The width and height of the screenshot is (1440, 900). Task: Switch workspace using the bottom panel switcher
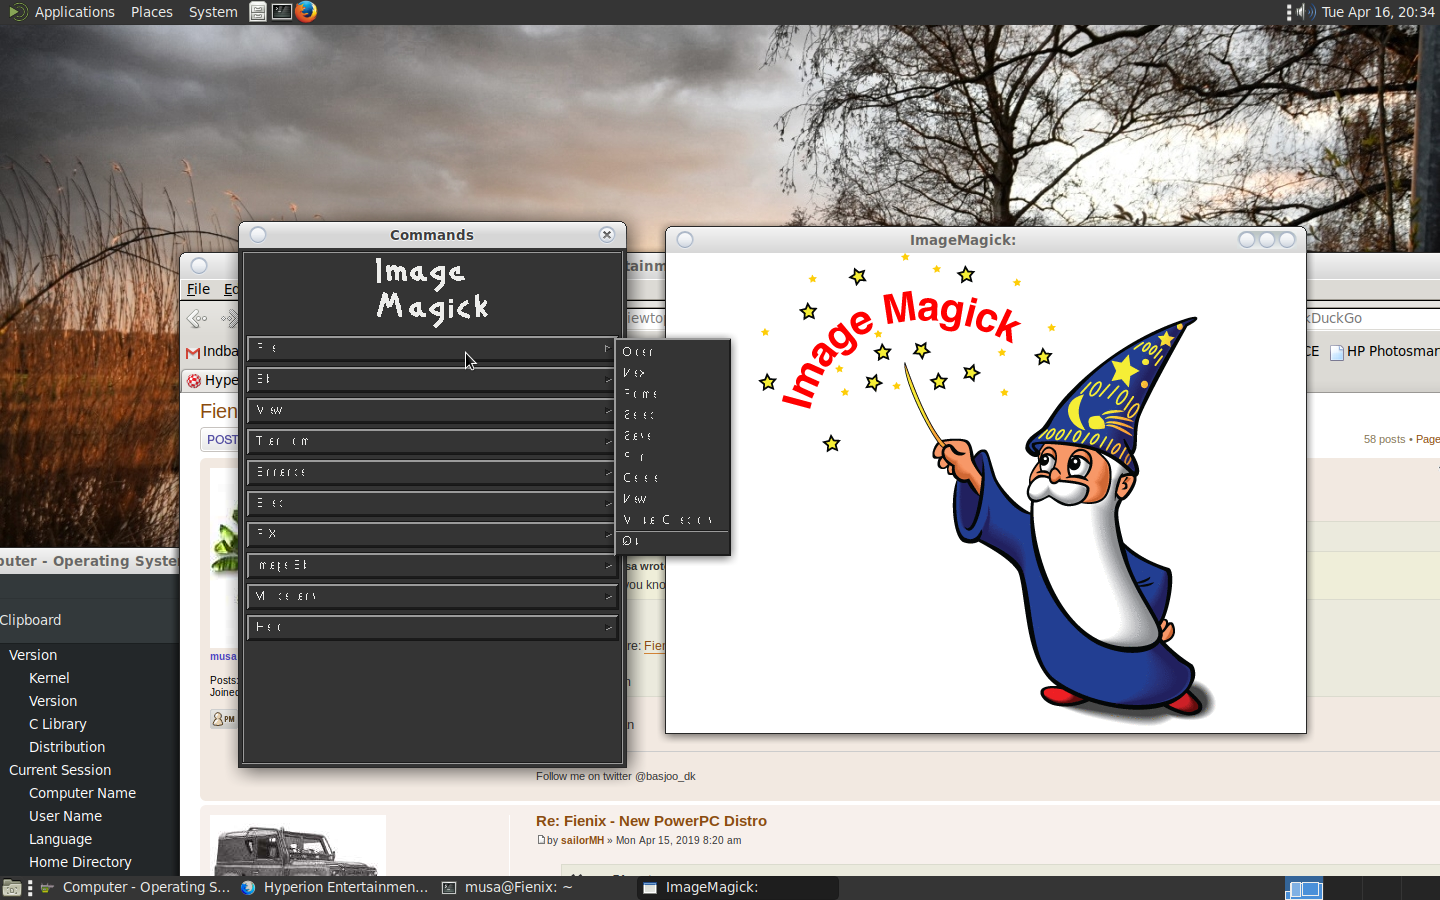[x=1304, y=888]
